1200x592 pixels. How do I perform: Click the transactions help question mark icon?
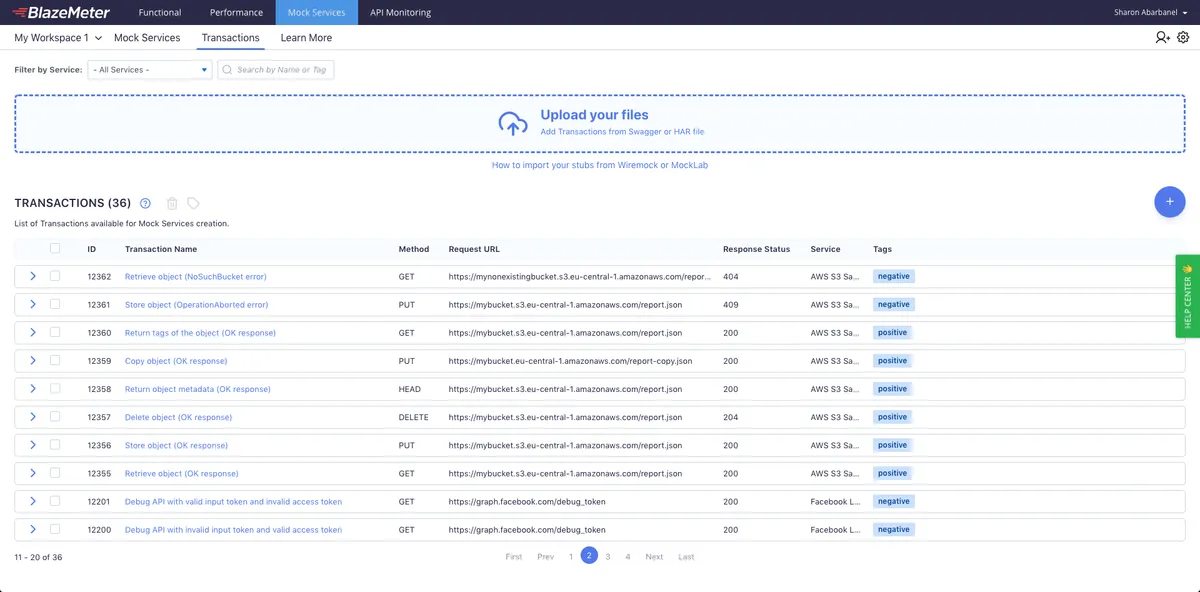pyautogui.click(x=145, y=203)
